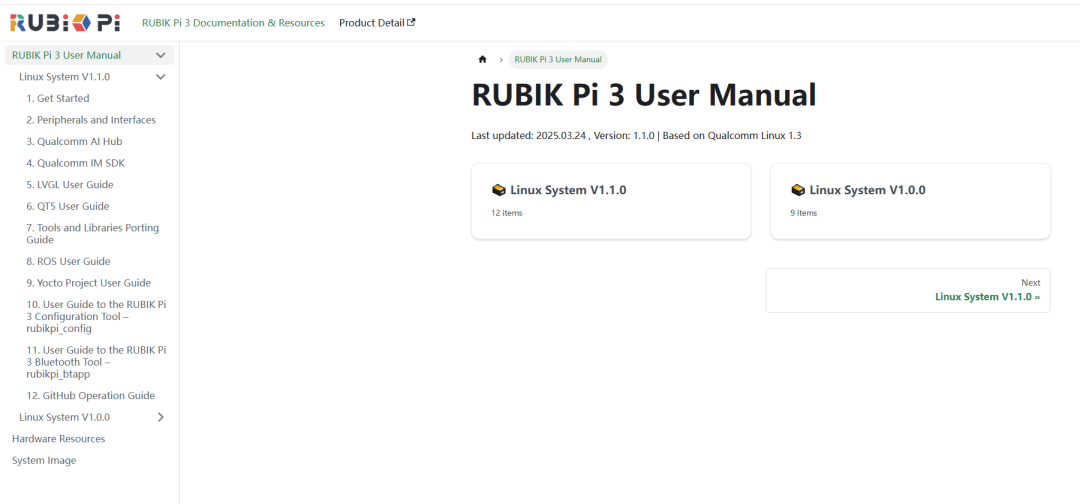Open 2. Peripherals and Interfaces
Screen dimensions: 1080x504
(x=91, y=120)
